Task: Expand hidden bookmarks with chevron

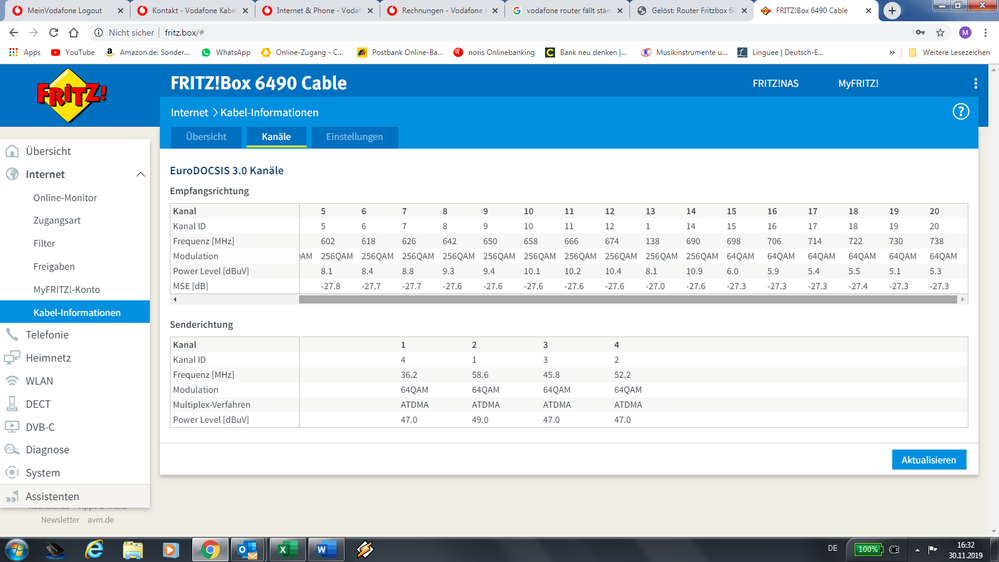Action: 892,52
